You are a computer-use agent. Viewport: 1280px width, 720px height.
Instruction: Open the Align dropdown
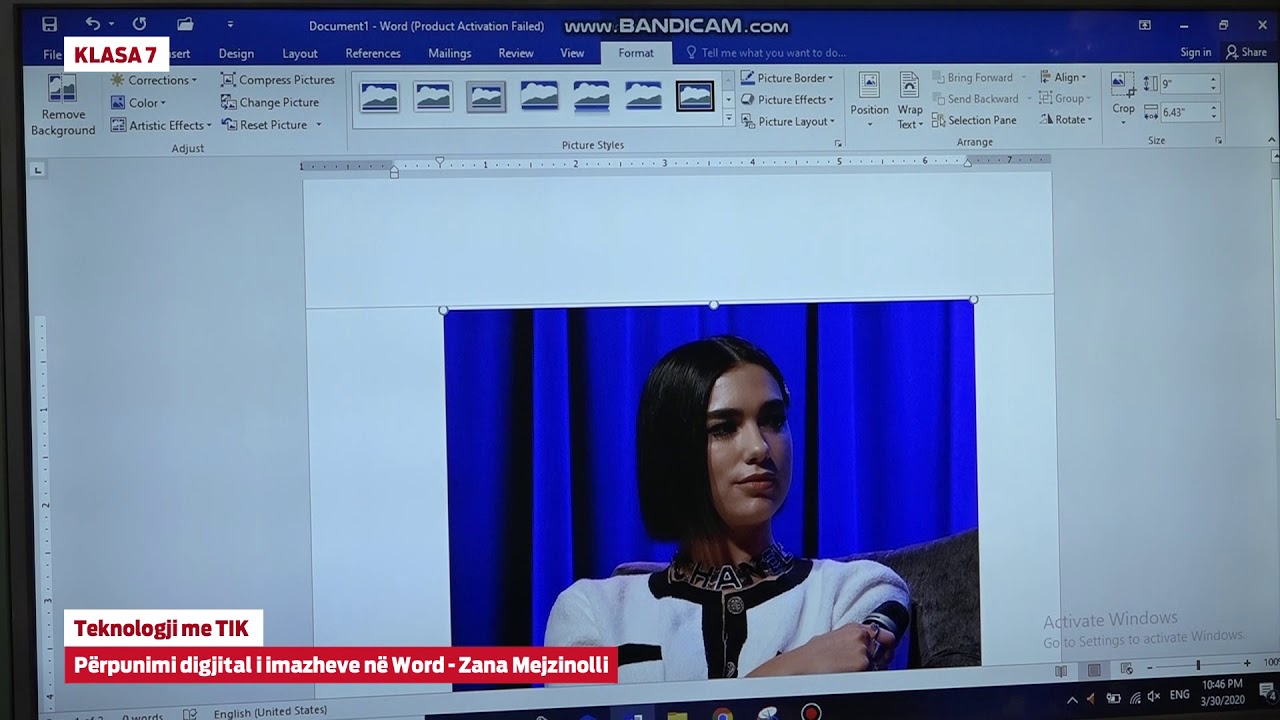pos(1063,77)
